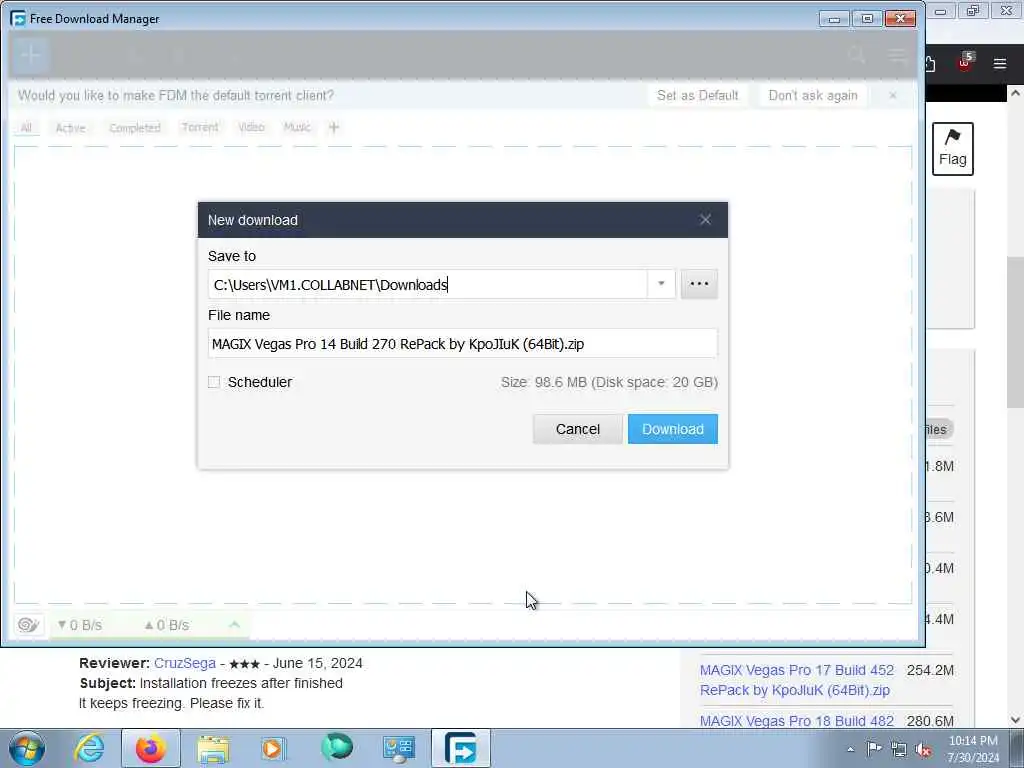
Task: Click Free Download Manager taskbar icon
Action: [460, 748]
